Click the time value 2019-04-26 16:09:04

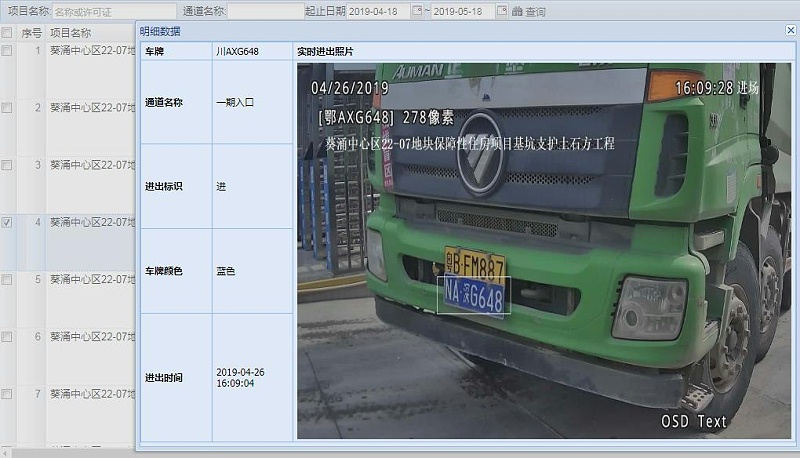pyautogui.click(x=240, y=377)
